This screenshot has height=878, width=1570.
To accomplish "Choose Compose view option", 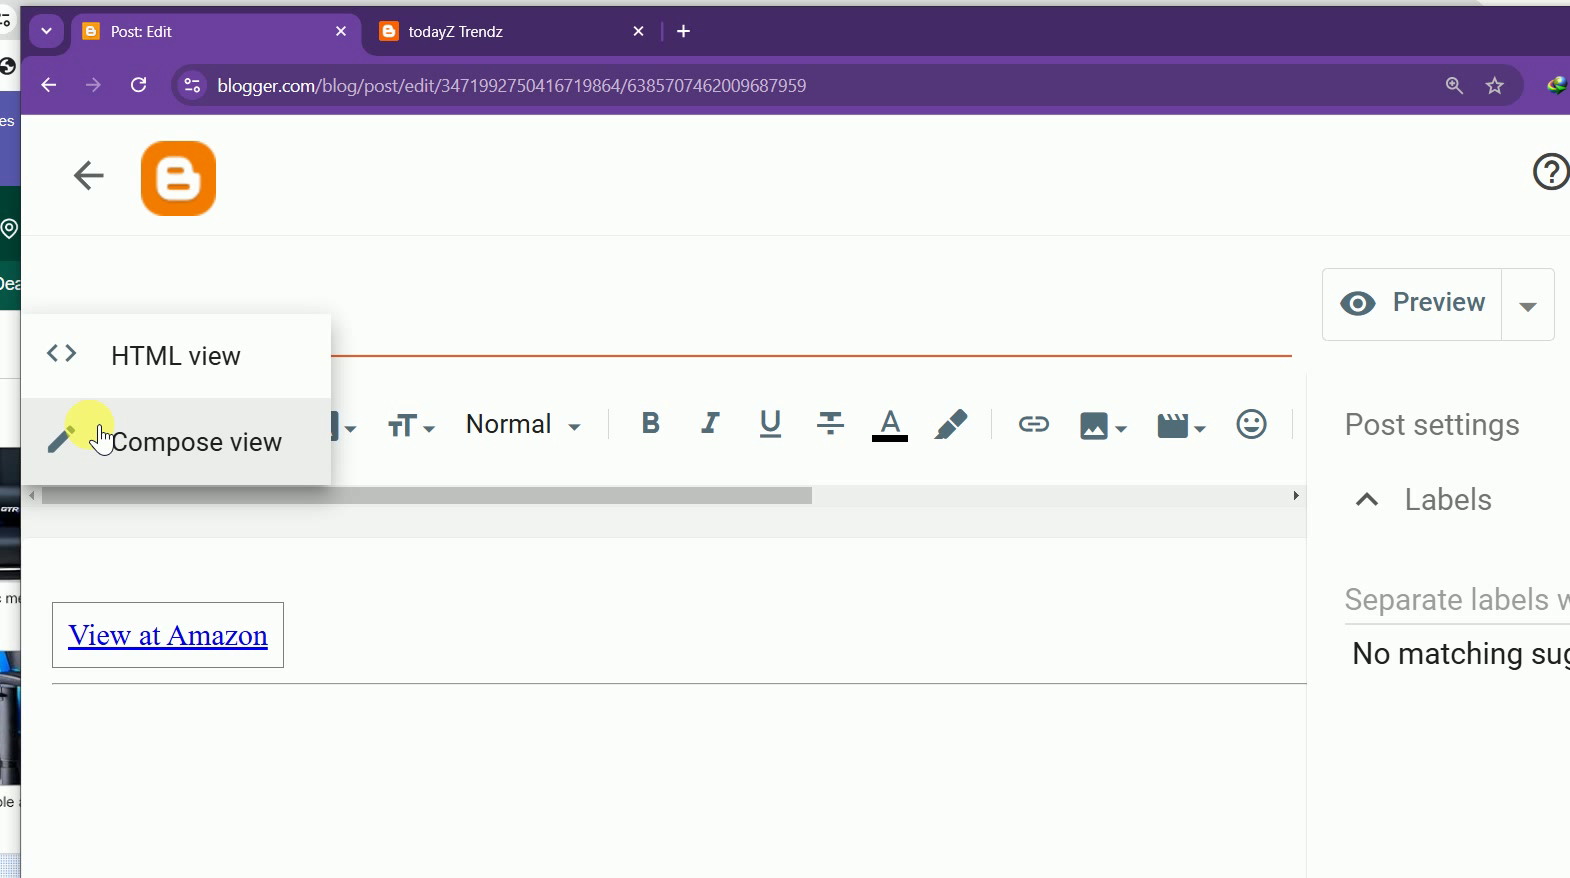I will point(176,442).
